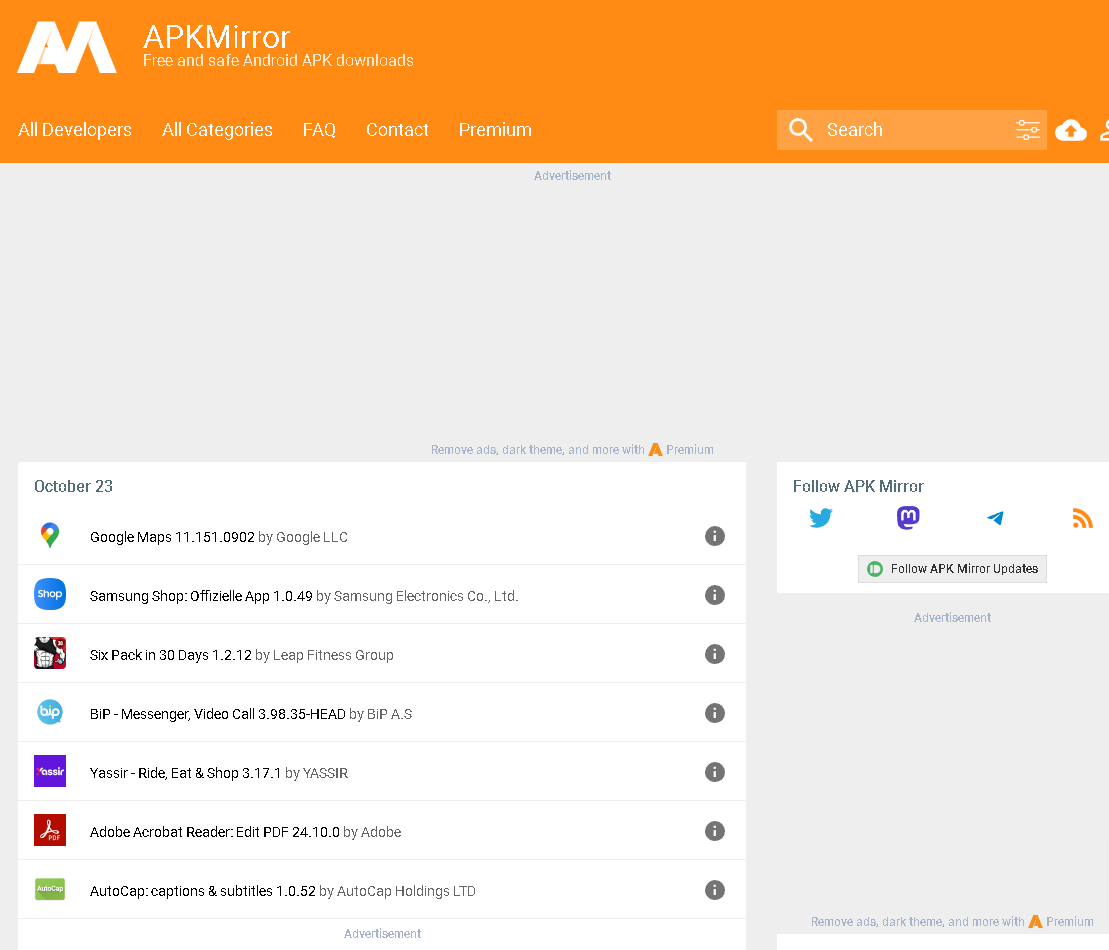Click the upload APK cloud icon
The width and height of the screenshot is (1109, 950).
pyautogui.click(x=1071, y=129)
